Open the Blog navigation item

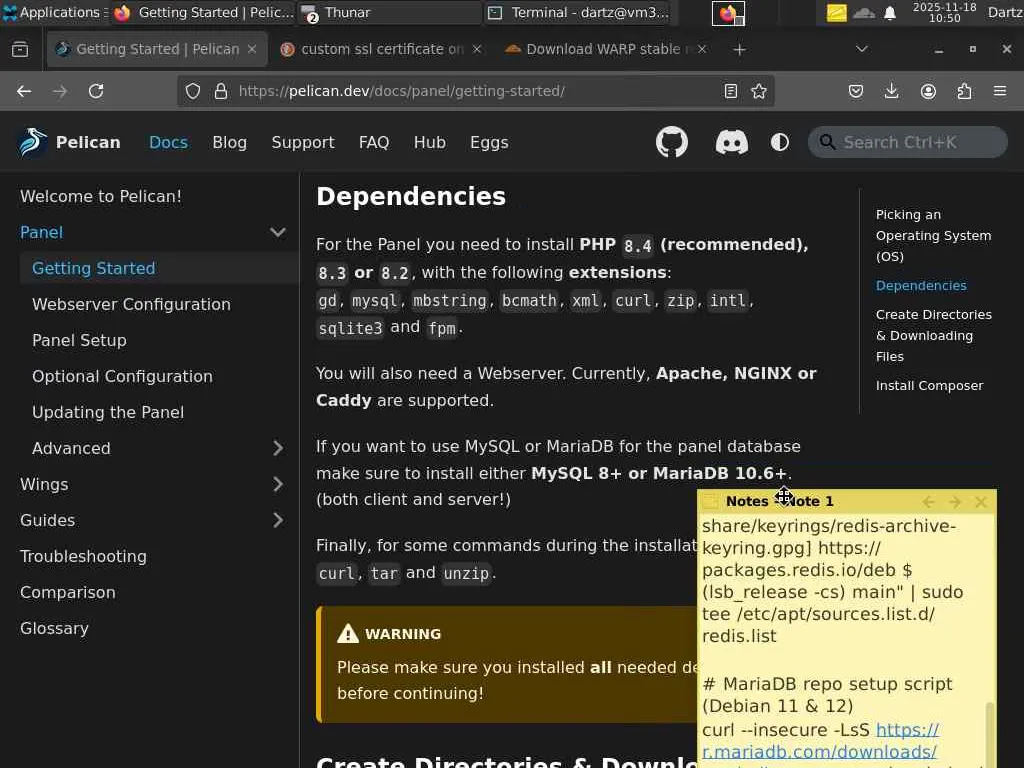pyautogui.click(x=229, y=142)
